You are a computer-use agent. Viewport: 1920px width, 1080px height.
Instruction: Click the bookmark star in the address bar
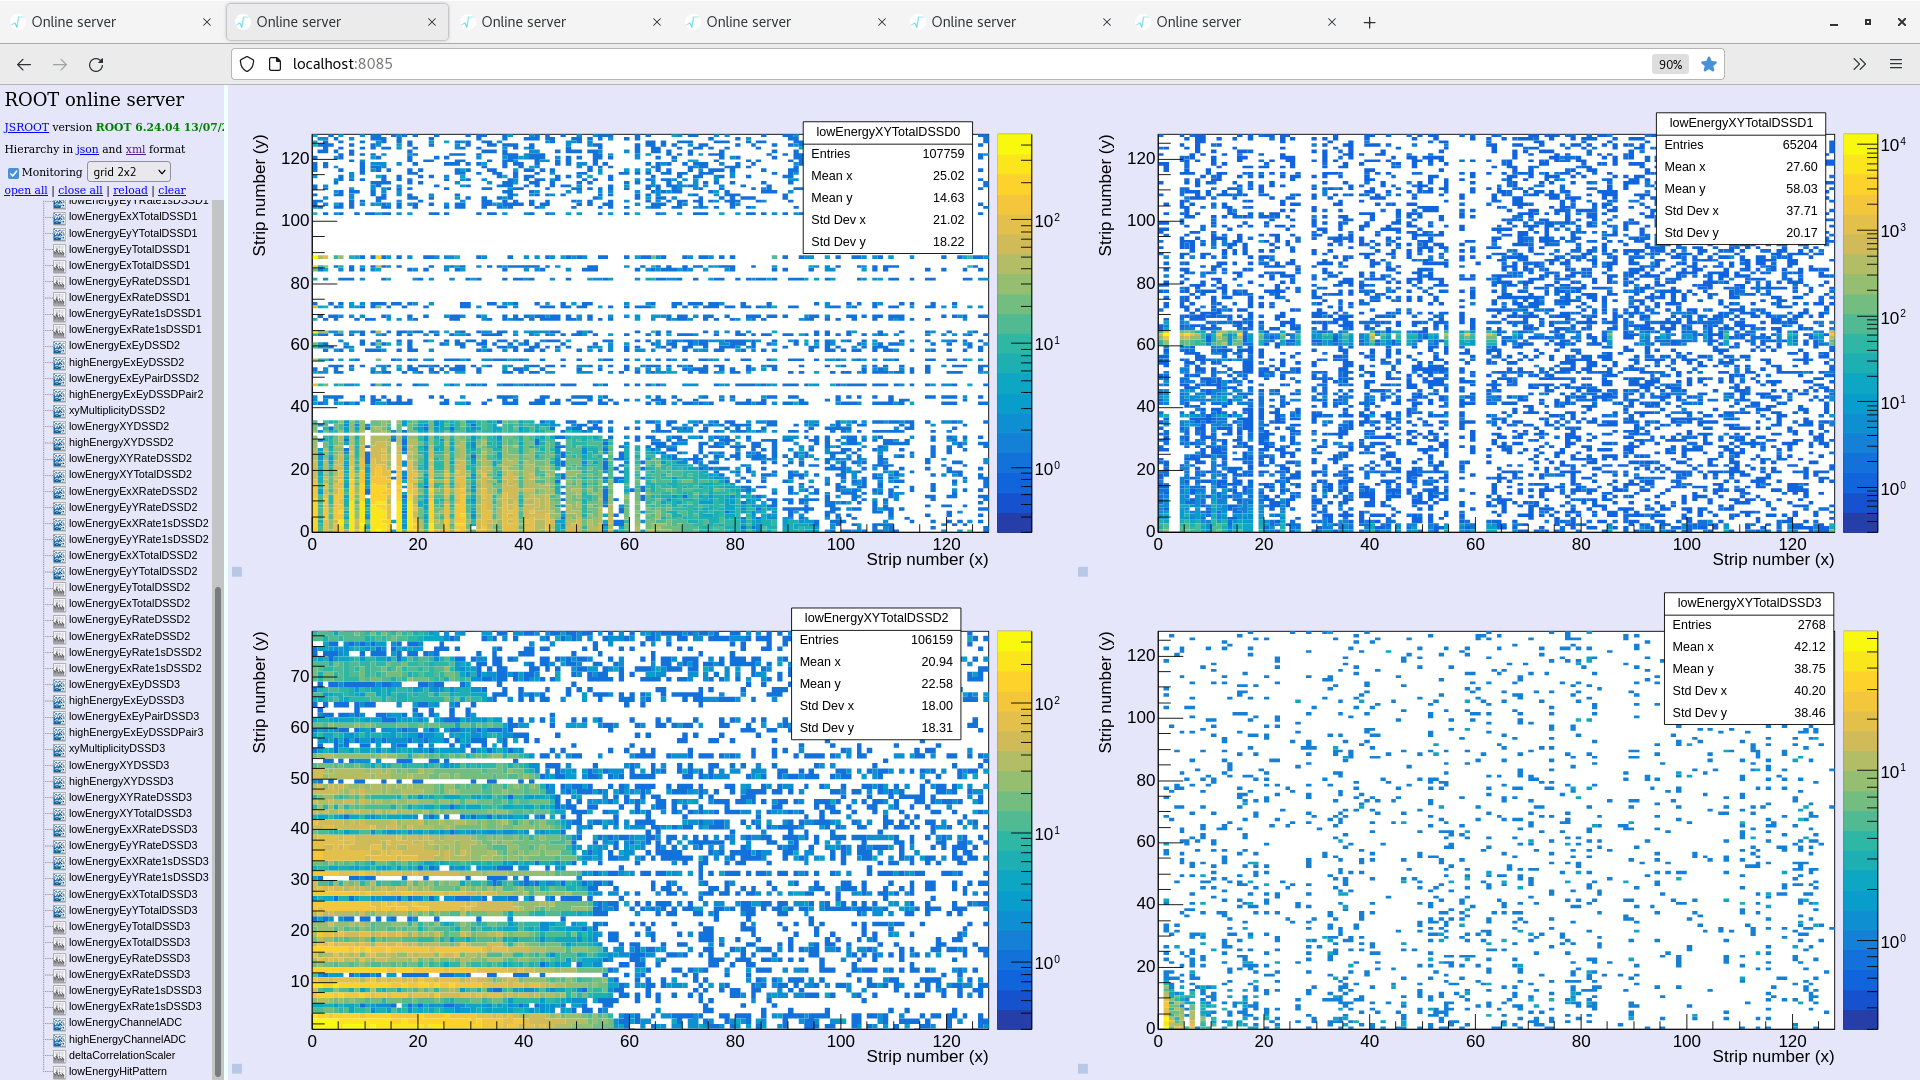pyautogui.click(x=1709, y=63)
